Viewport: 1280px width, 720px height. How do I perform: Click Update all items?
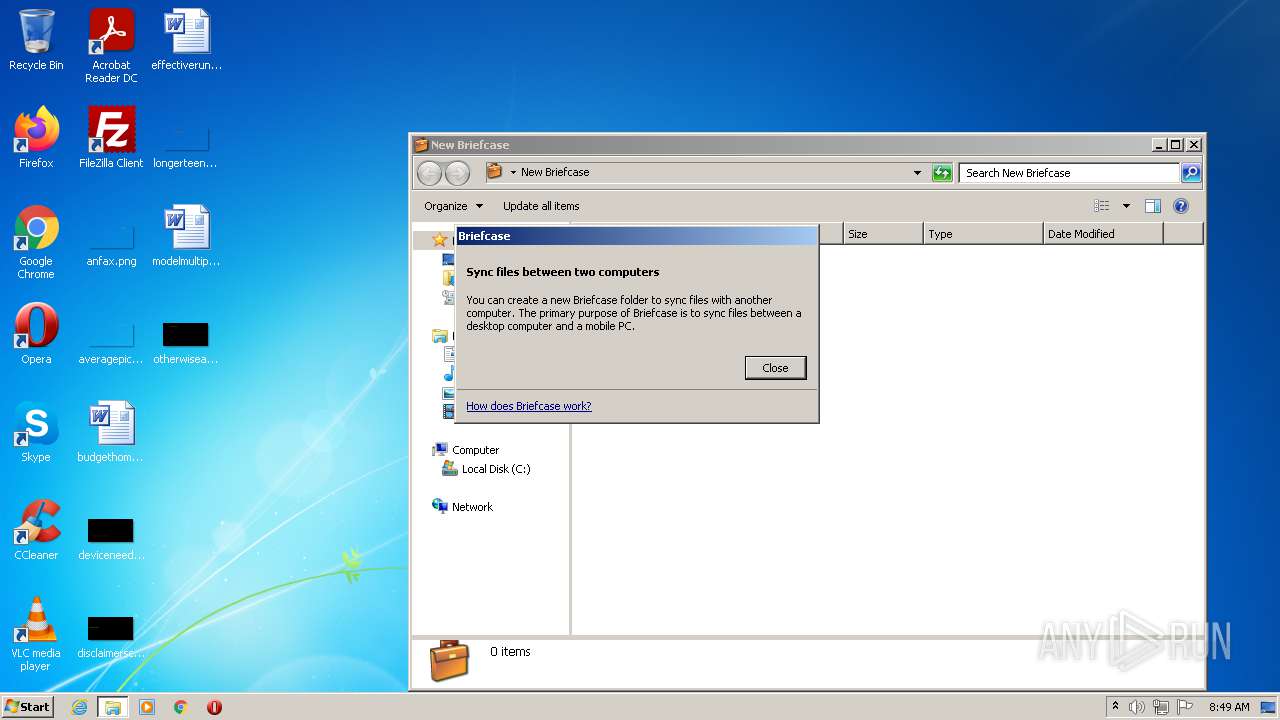(541, 206)
